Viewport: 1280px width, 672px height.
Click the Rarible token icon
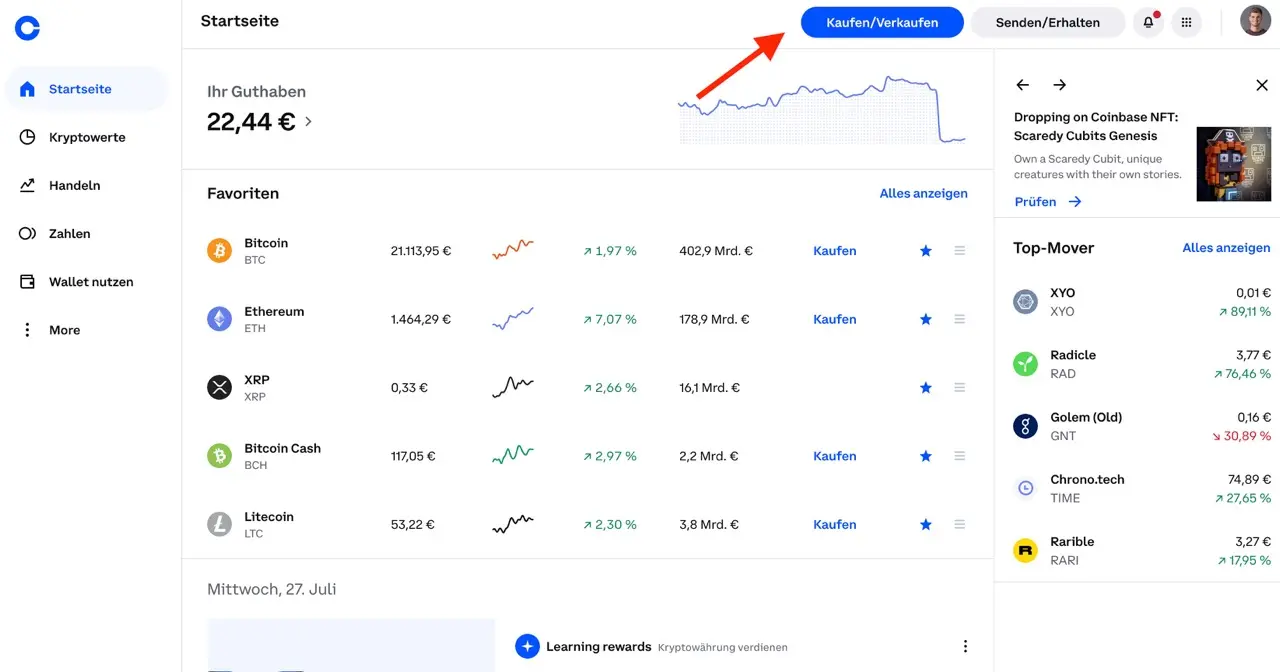tap(1025, 550)
